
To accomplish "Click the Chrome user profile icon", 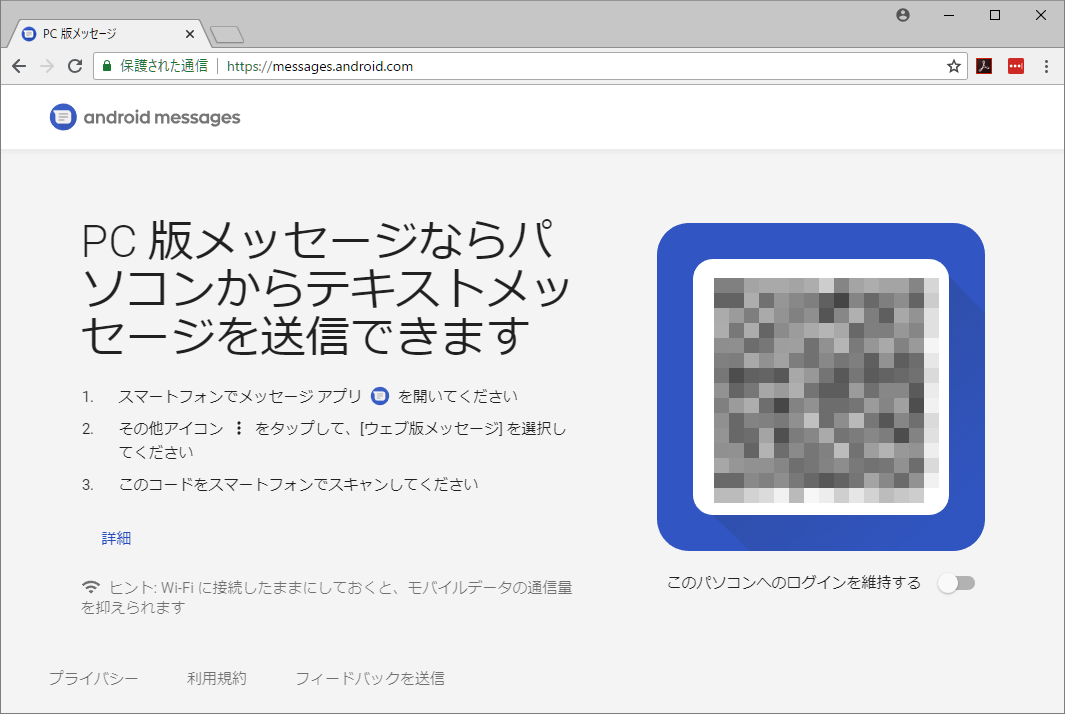I will coord(903,15).
